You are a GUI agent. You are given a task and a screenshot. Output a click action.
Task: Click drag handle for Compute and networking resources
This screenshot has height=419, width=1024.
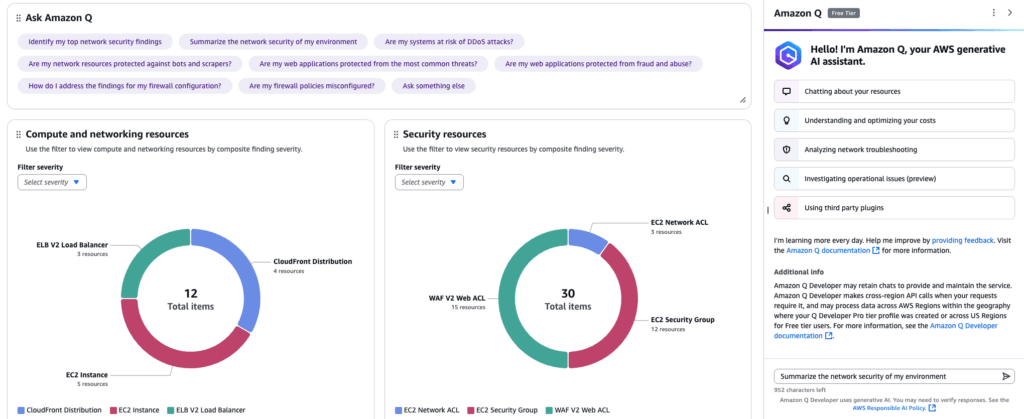click(x=18, y=134)
